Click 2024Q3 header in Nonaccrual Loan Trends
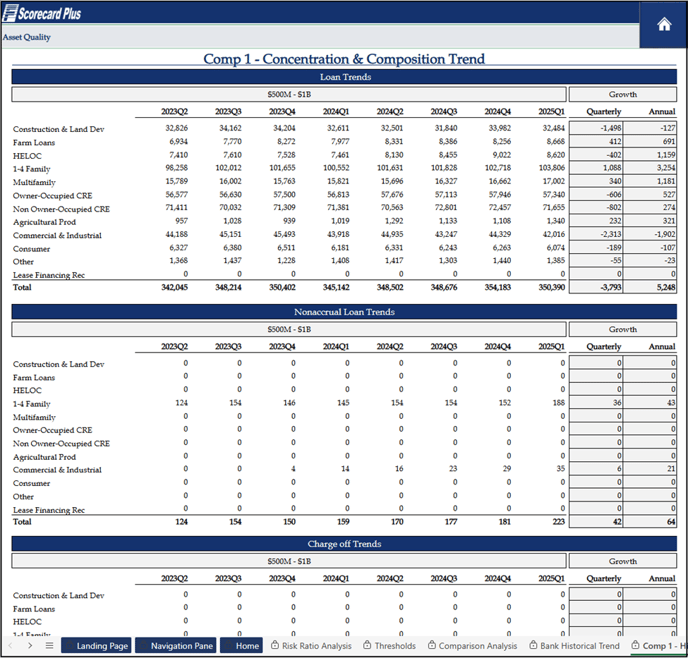Image resolution: width=688 pixels, height=658 pixels. [444, 347]
